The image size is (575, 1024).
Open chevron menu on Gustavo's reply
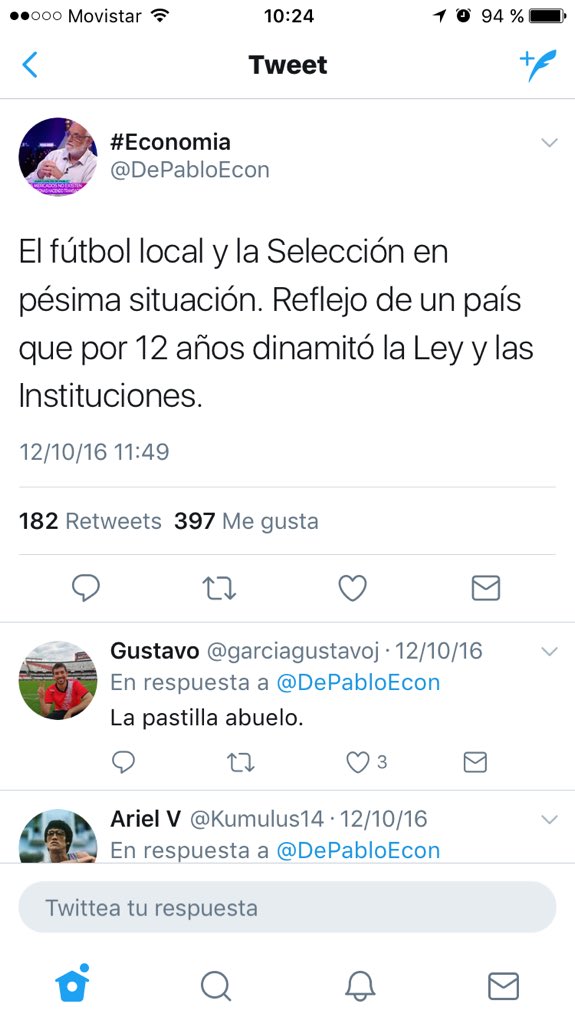(x=550, y=651)
